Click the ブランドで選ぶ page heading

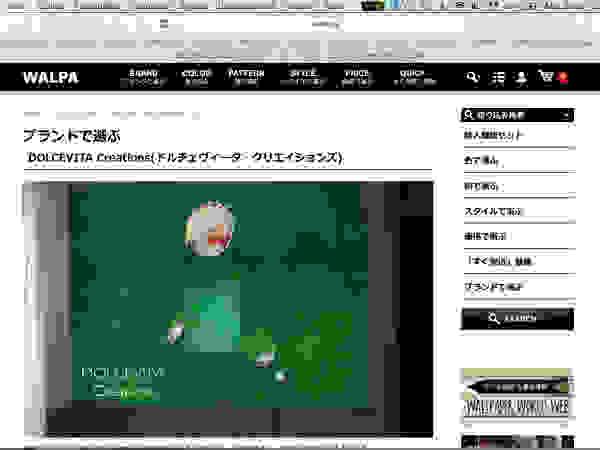(72, 136)
